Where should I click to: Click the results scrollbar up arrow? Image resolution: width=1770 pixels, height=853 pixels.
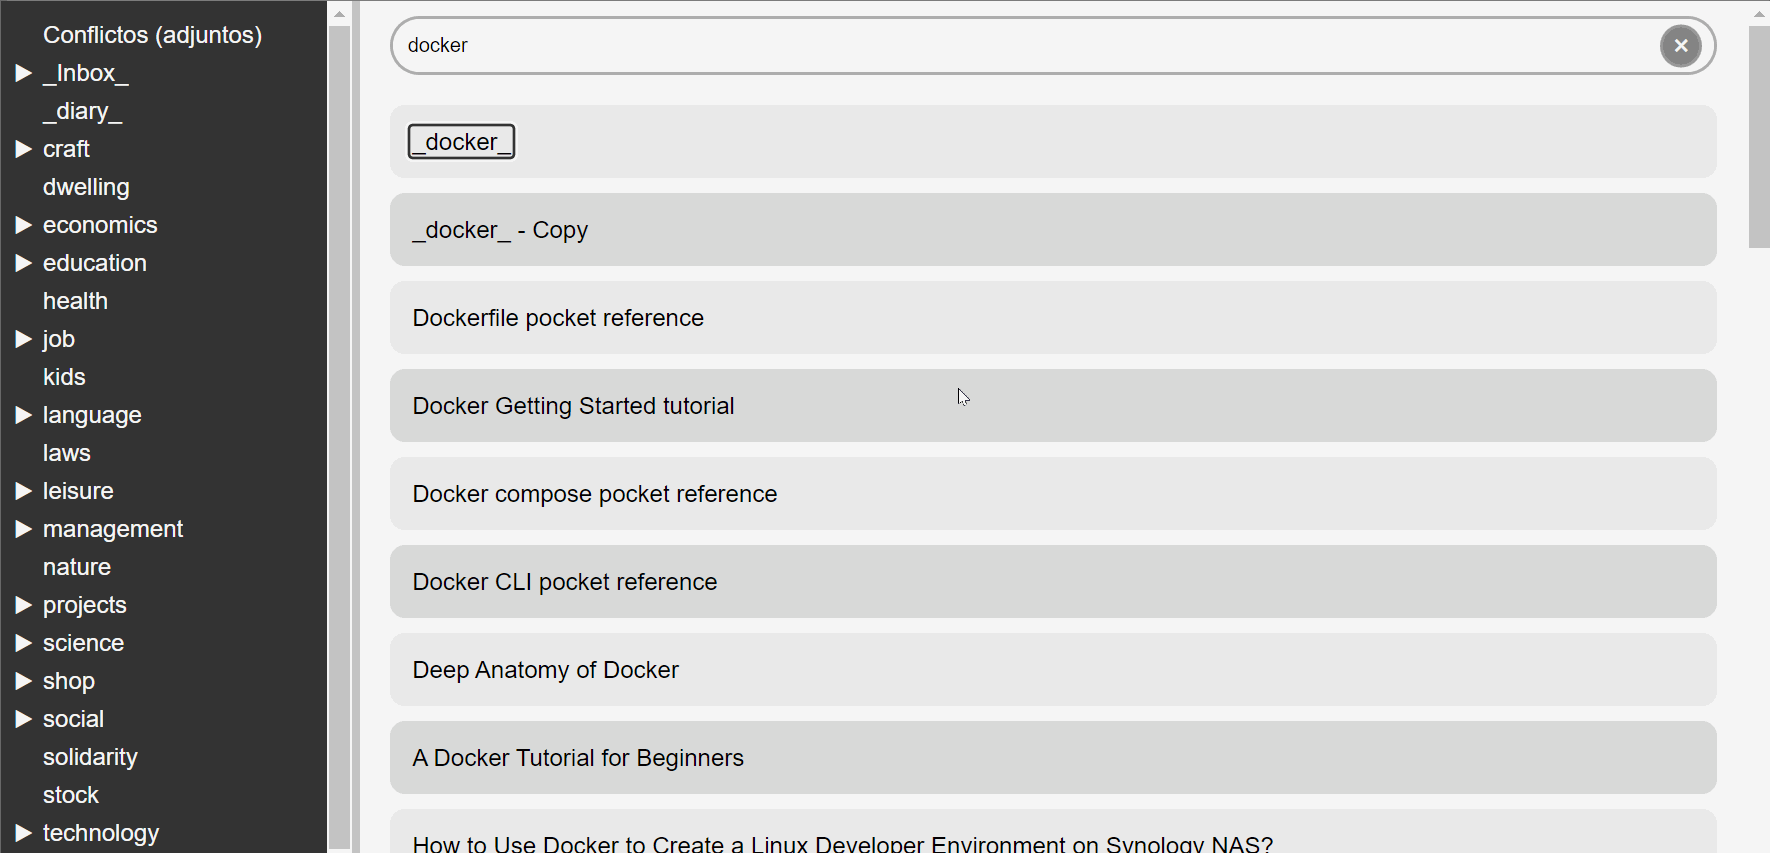coord(1759,13)
